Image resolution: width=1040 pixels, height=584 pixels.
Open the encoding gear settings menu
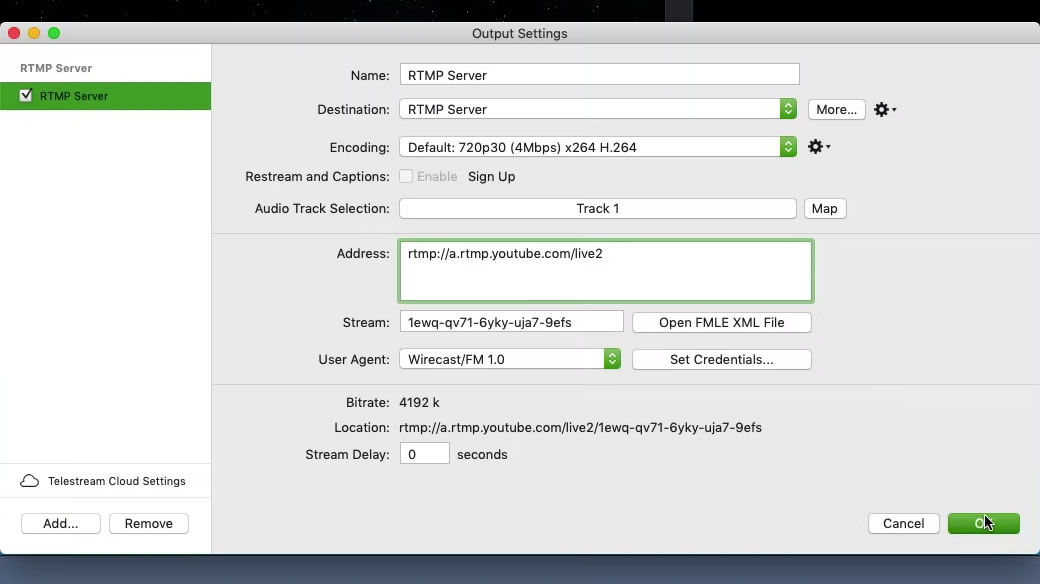tap(819, 147)
